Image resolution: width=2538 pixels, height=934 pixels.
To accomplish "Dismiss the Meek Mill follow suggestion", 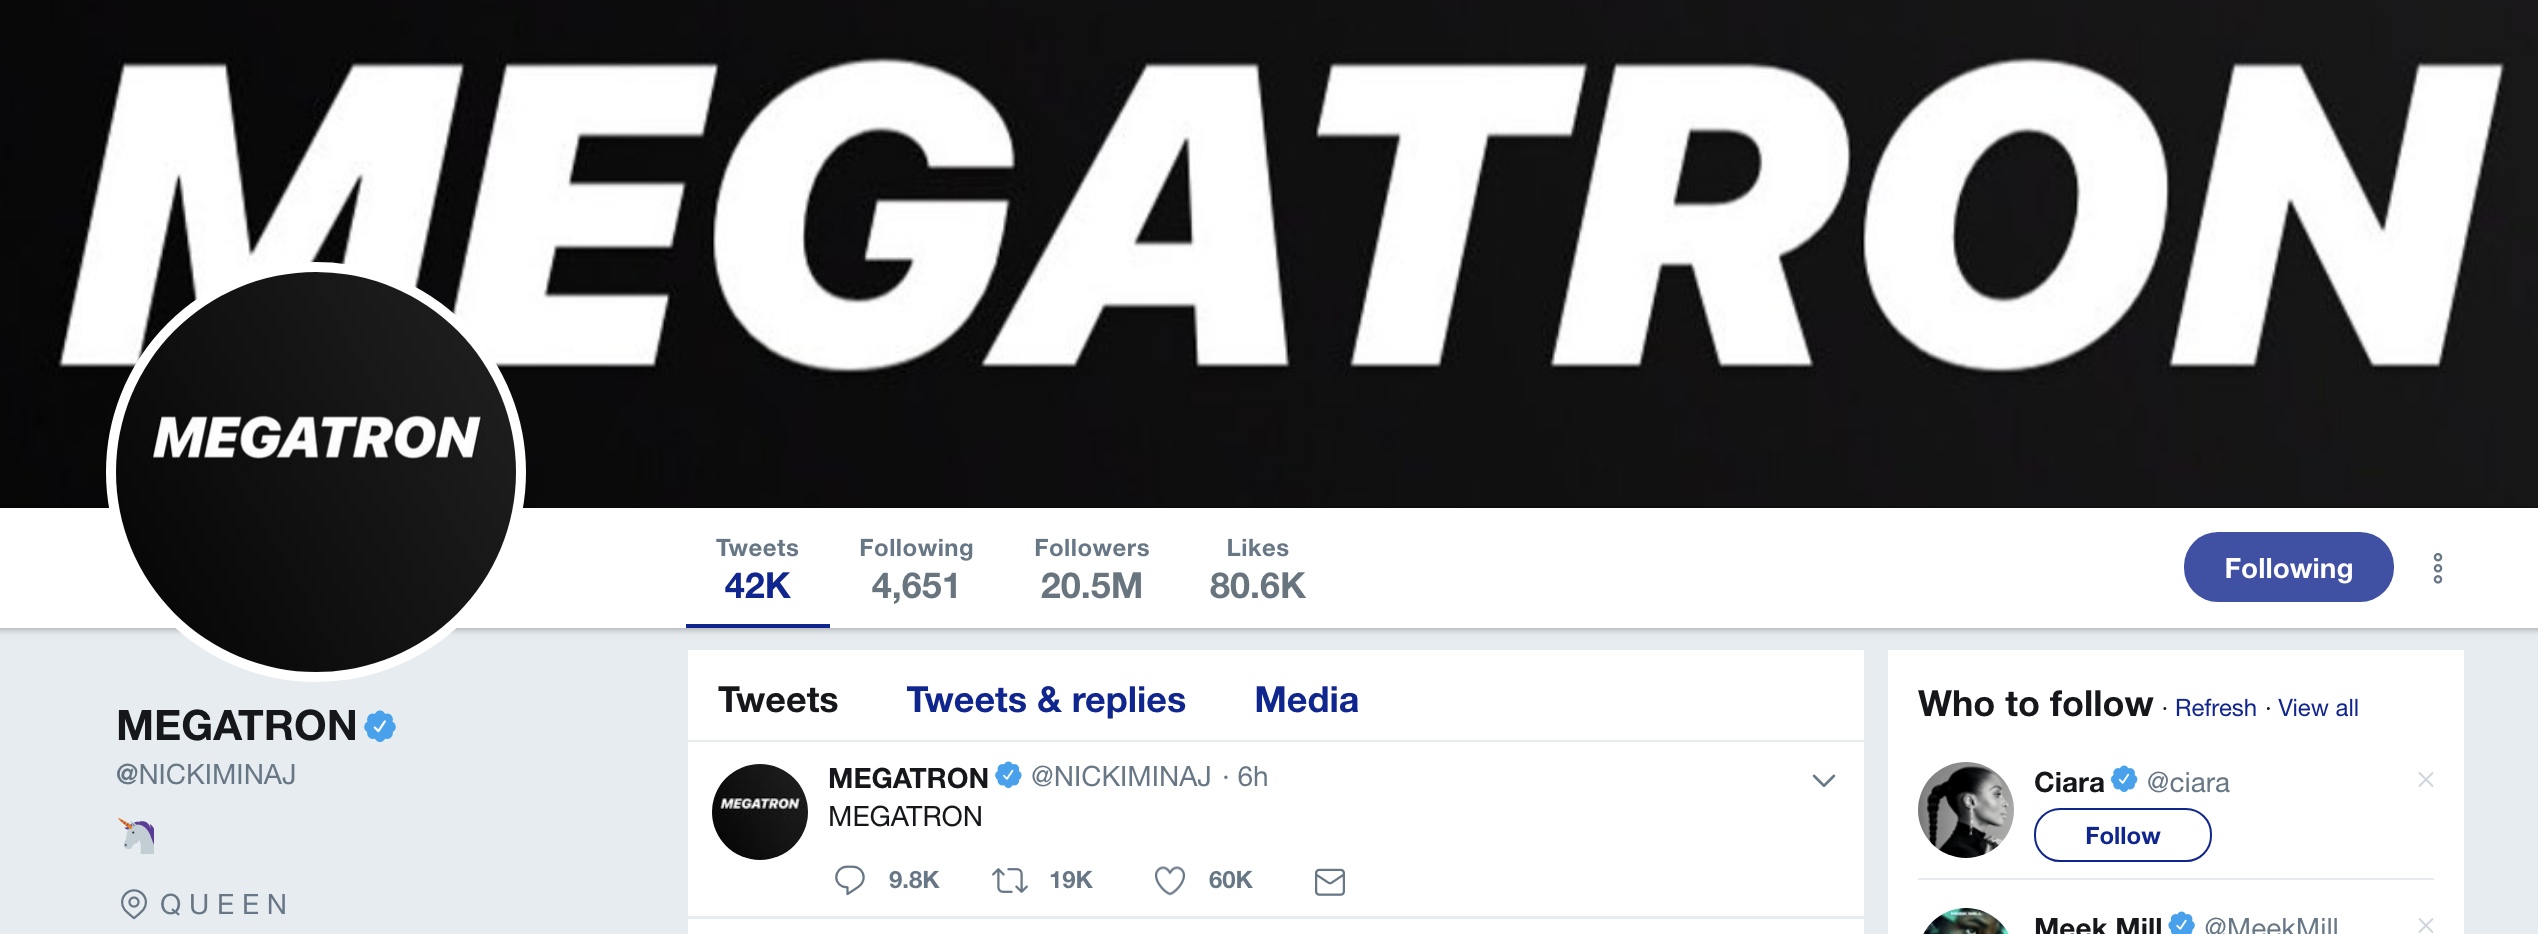I will click(x=2425, y=924).
